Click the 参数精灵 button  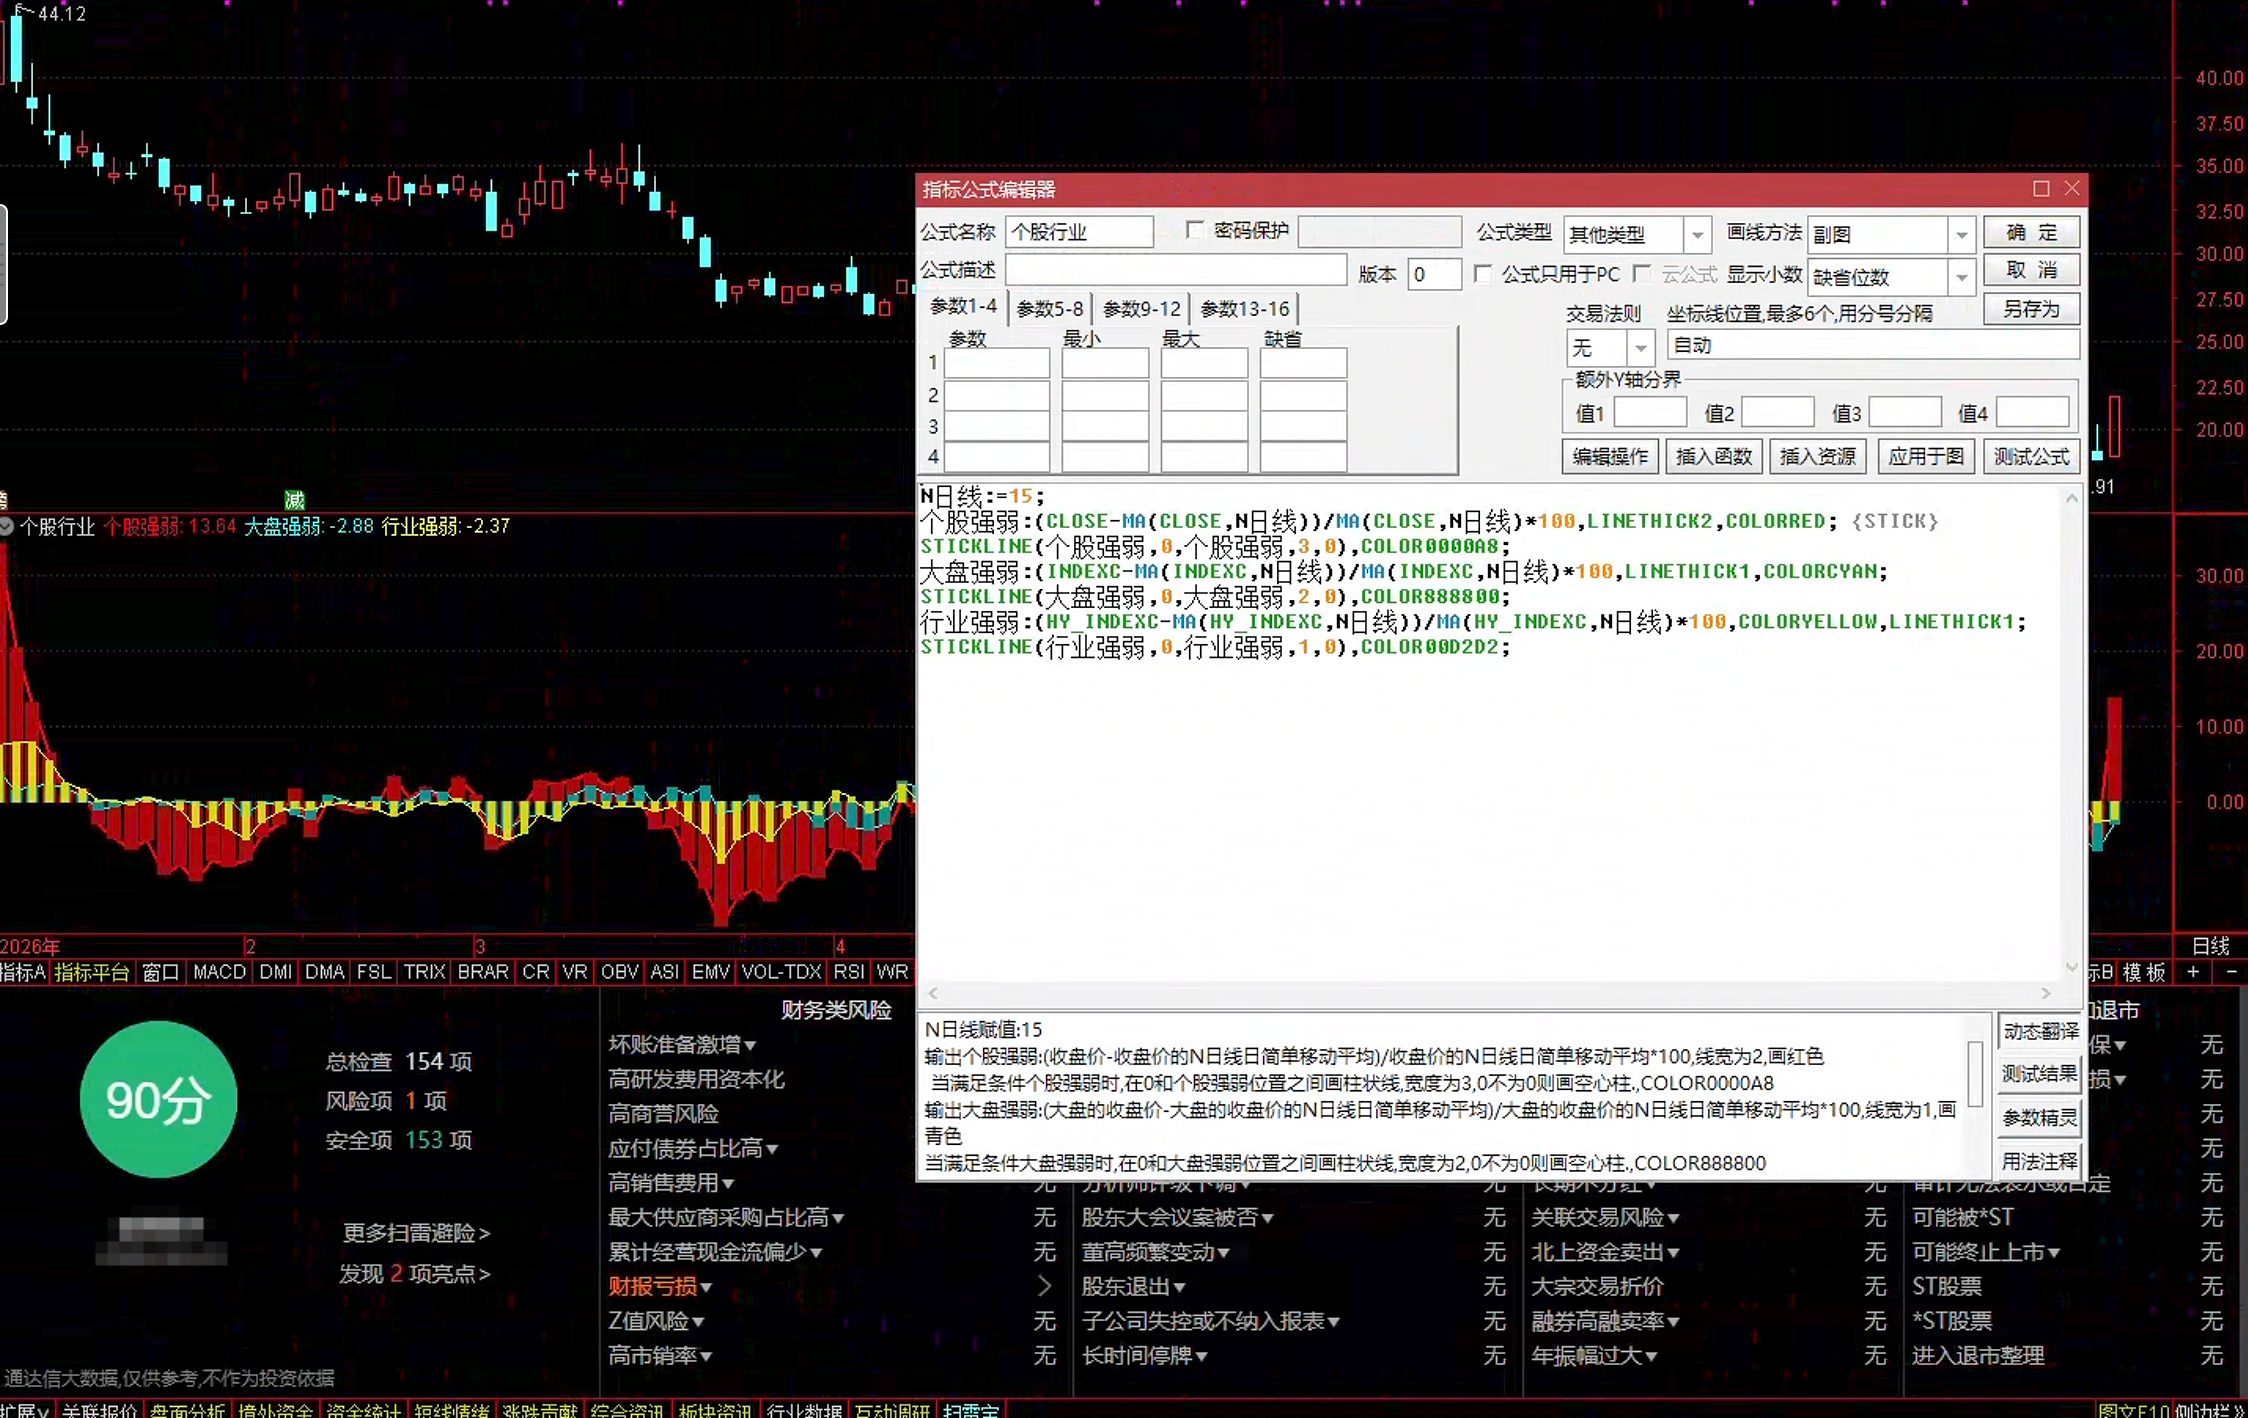pyautogui.click(x=2040, y=1118)
